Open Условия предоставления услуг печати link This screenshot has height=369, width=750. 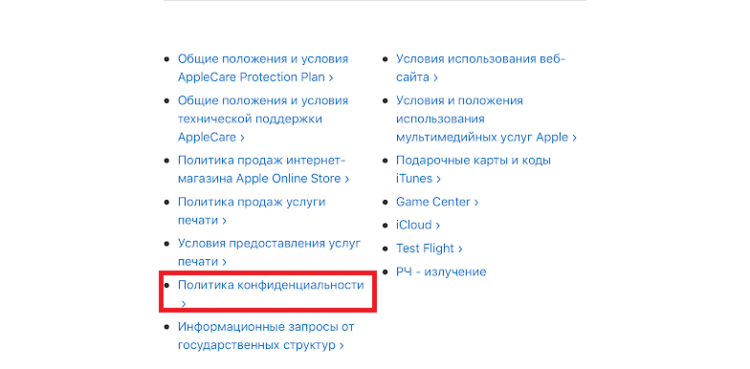(x=269, y=252)
